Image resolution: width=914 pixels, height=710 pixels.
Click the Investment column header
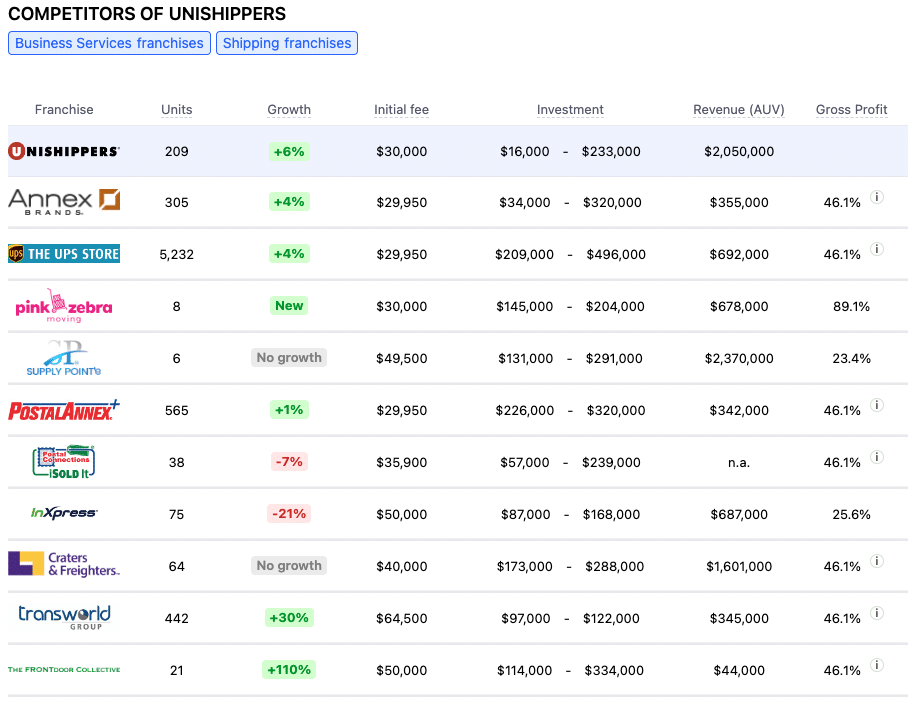pyautogui.click(x=570, y=110)
